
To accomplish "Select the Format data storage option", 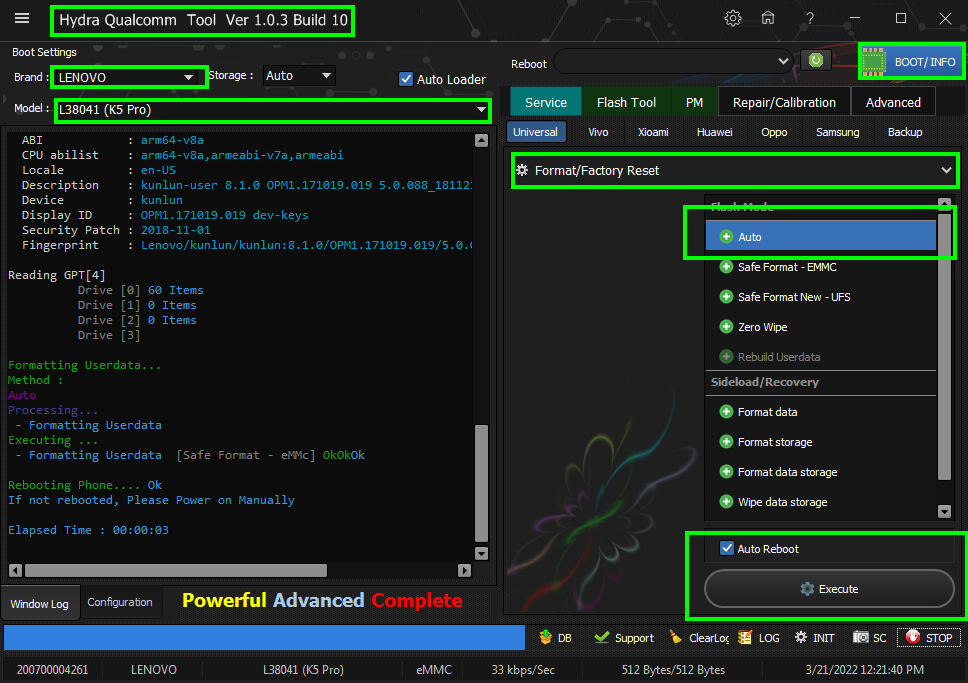I will pos(820,472).
